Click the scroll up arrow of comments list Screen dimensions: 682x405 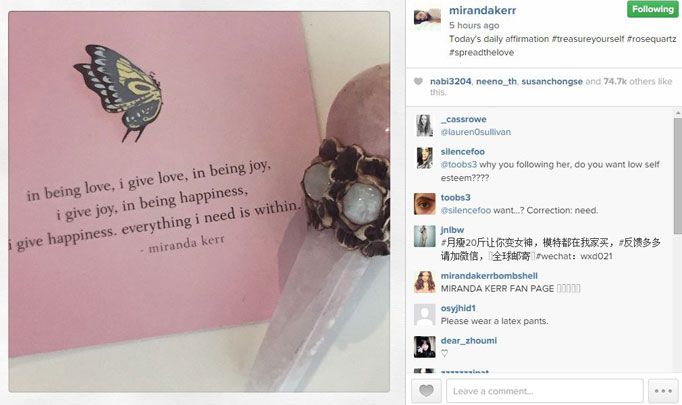pyautogui.click(x=678, y=113)
